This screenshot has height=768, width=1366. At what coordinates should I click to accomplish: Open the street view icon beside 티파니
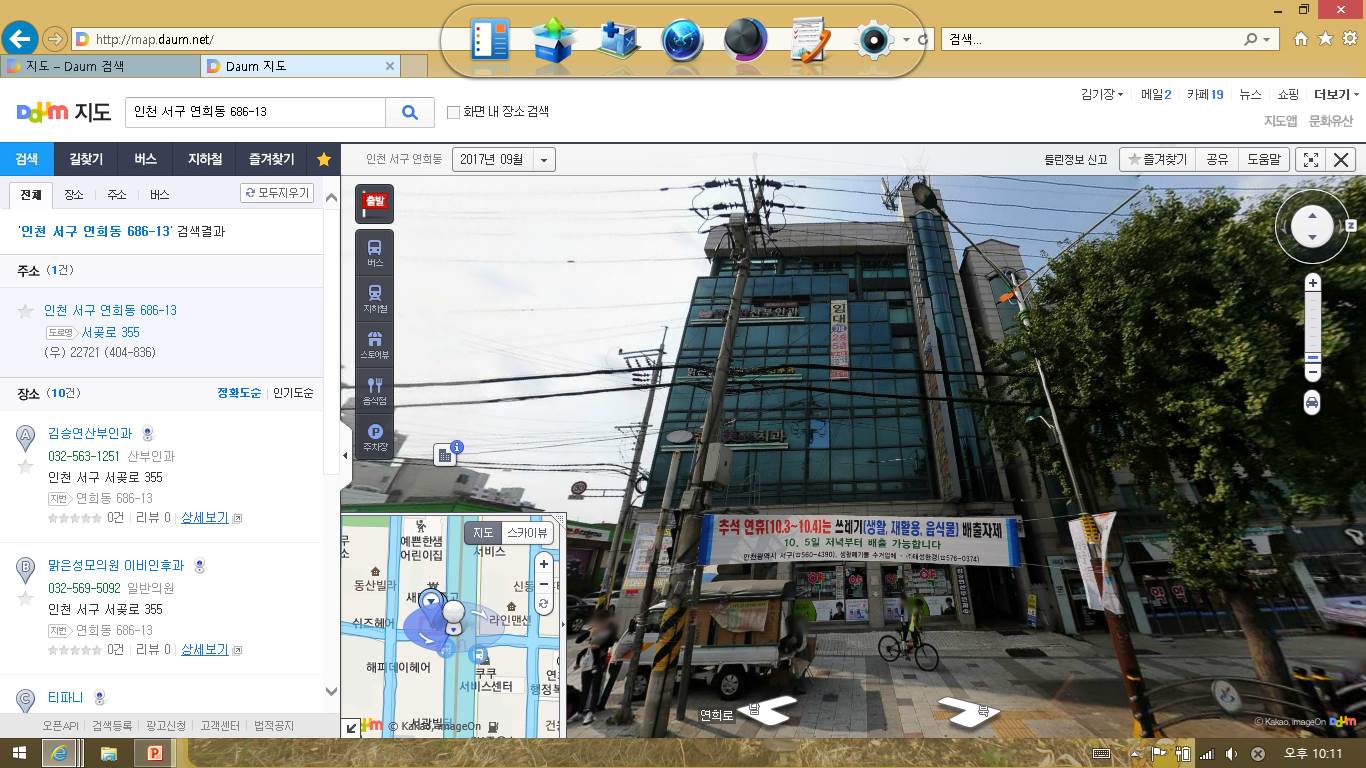pyautogui.click(x=99, y=698)
